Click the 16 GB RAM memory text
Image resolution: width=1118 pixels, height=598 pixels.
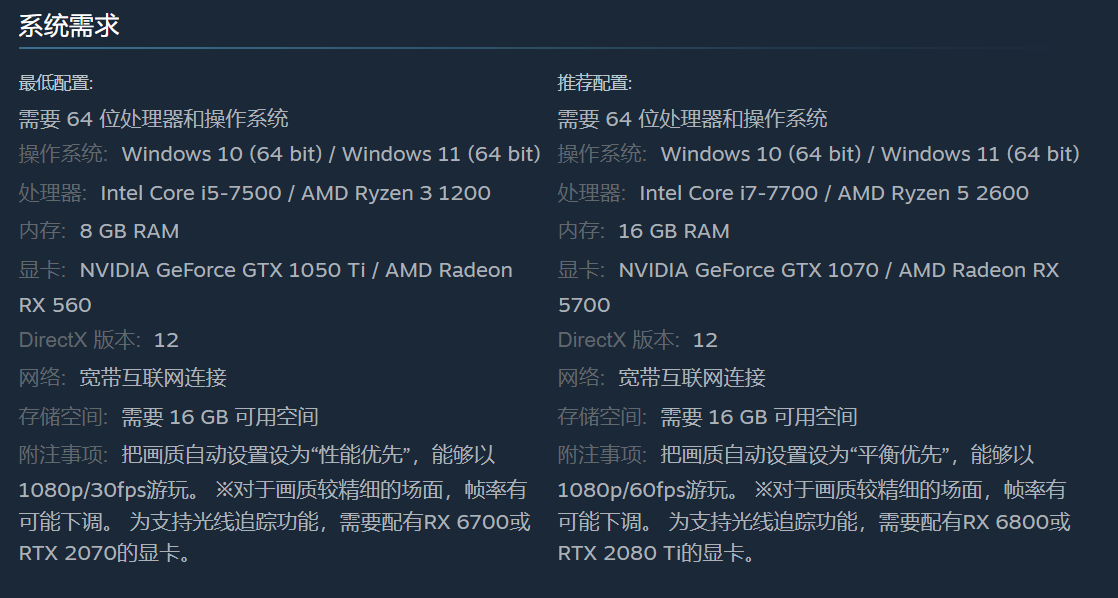tap(674, 231)
